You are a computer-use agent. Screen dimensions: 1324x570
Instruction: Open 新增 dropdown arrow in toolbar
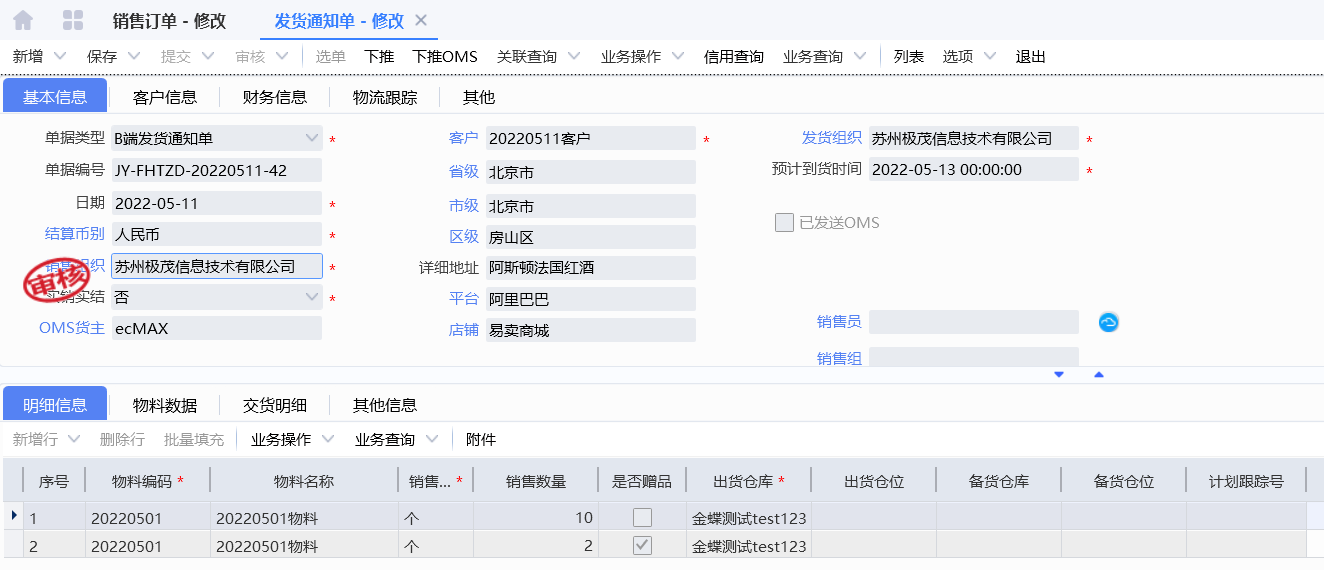[59, 57]
